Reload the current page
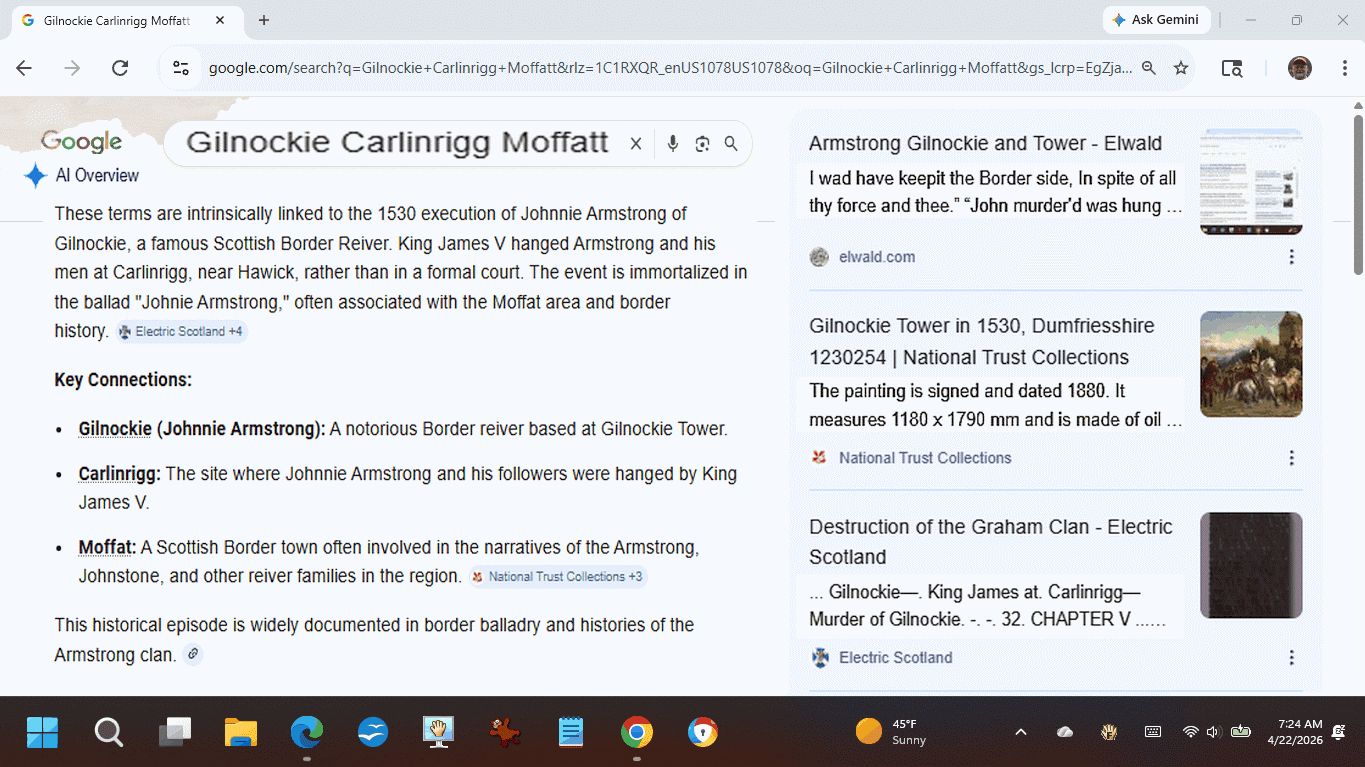1365x767 pixels. (x=120, y=68)
